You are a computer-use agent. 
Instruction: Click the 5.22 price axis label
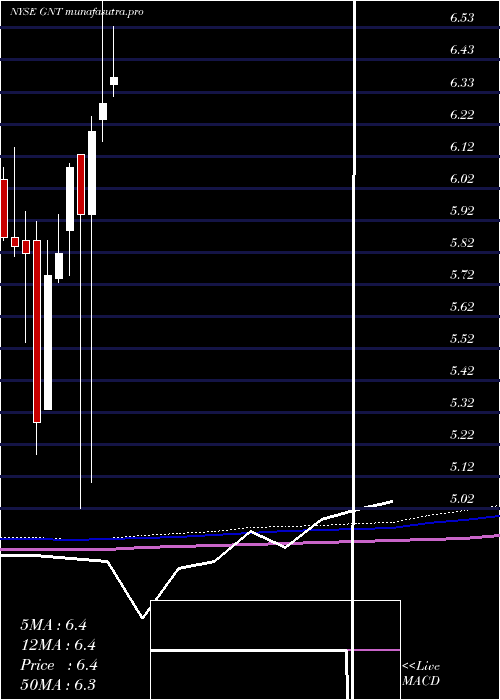tap(462, 434)
